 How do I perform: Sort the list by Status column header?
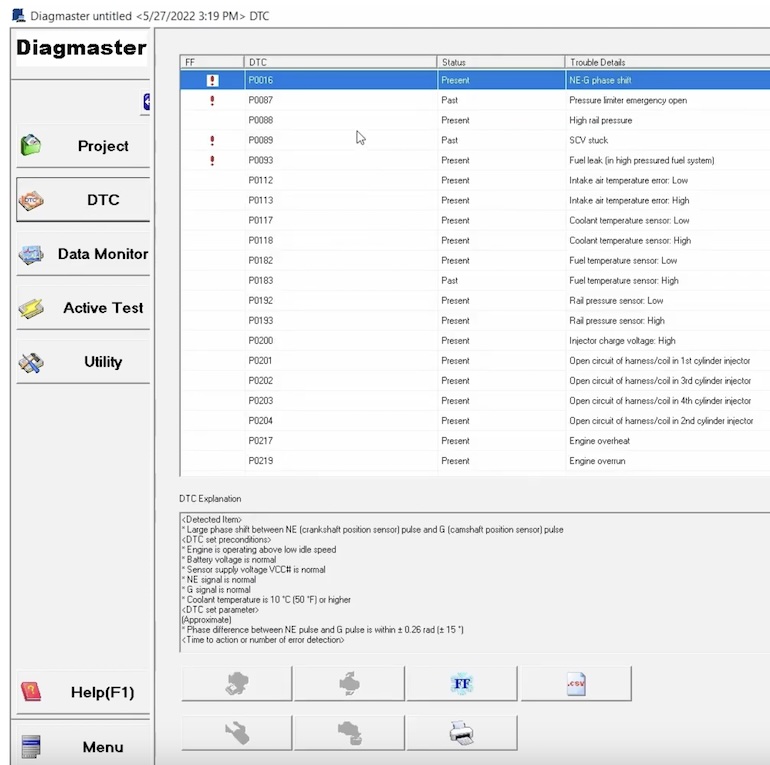coord(500,62)
